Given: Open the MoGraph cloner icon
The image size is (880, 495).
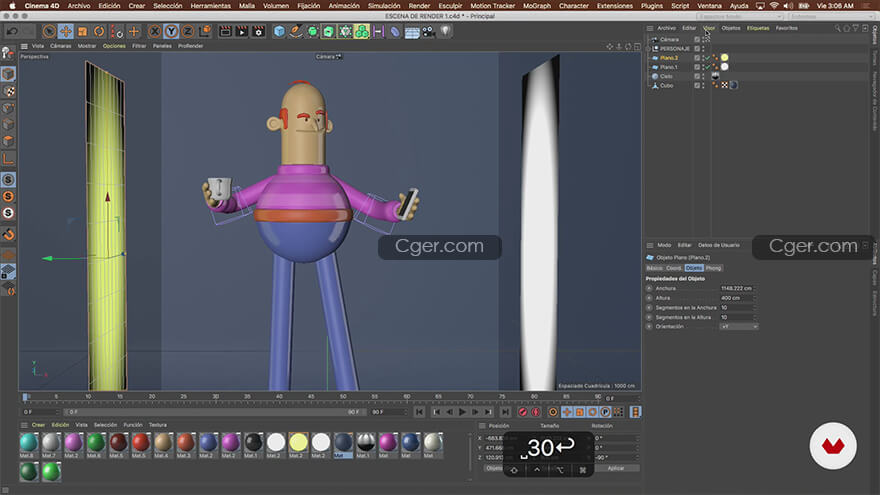Looking at the screenshot, I should click(x=362, y=31).
